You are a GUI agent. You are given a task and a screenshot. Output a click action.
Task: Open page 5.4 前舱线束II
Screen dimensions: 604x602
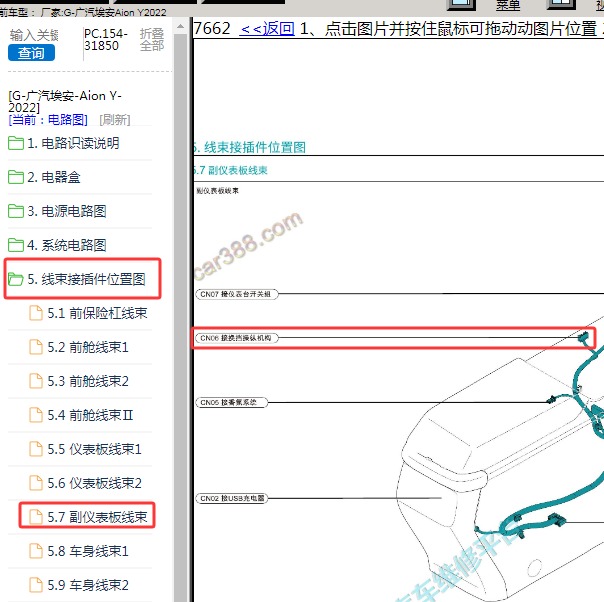point(90,415)
